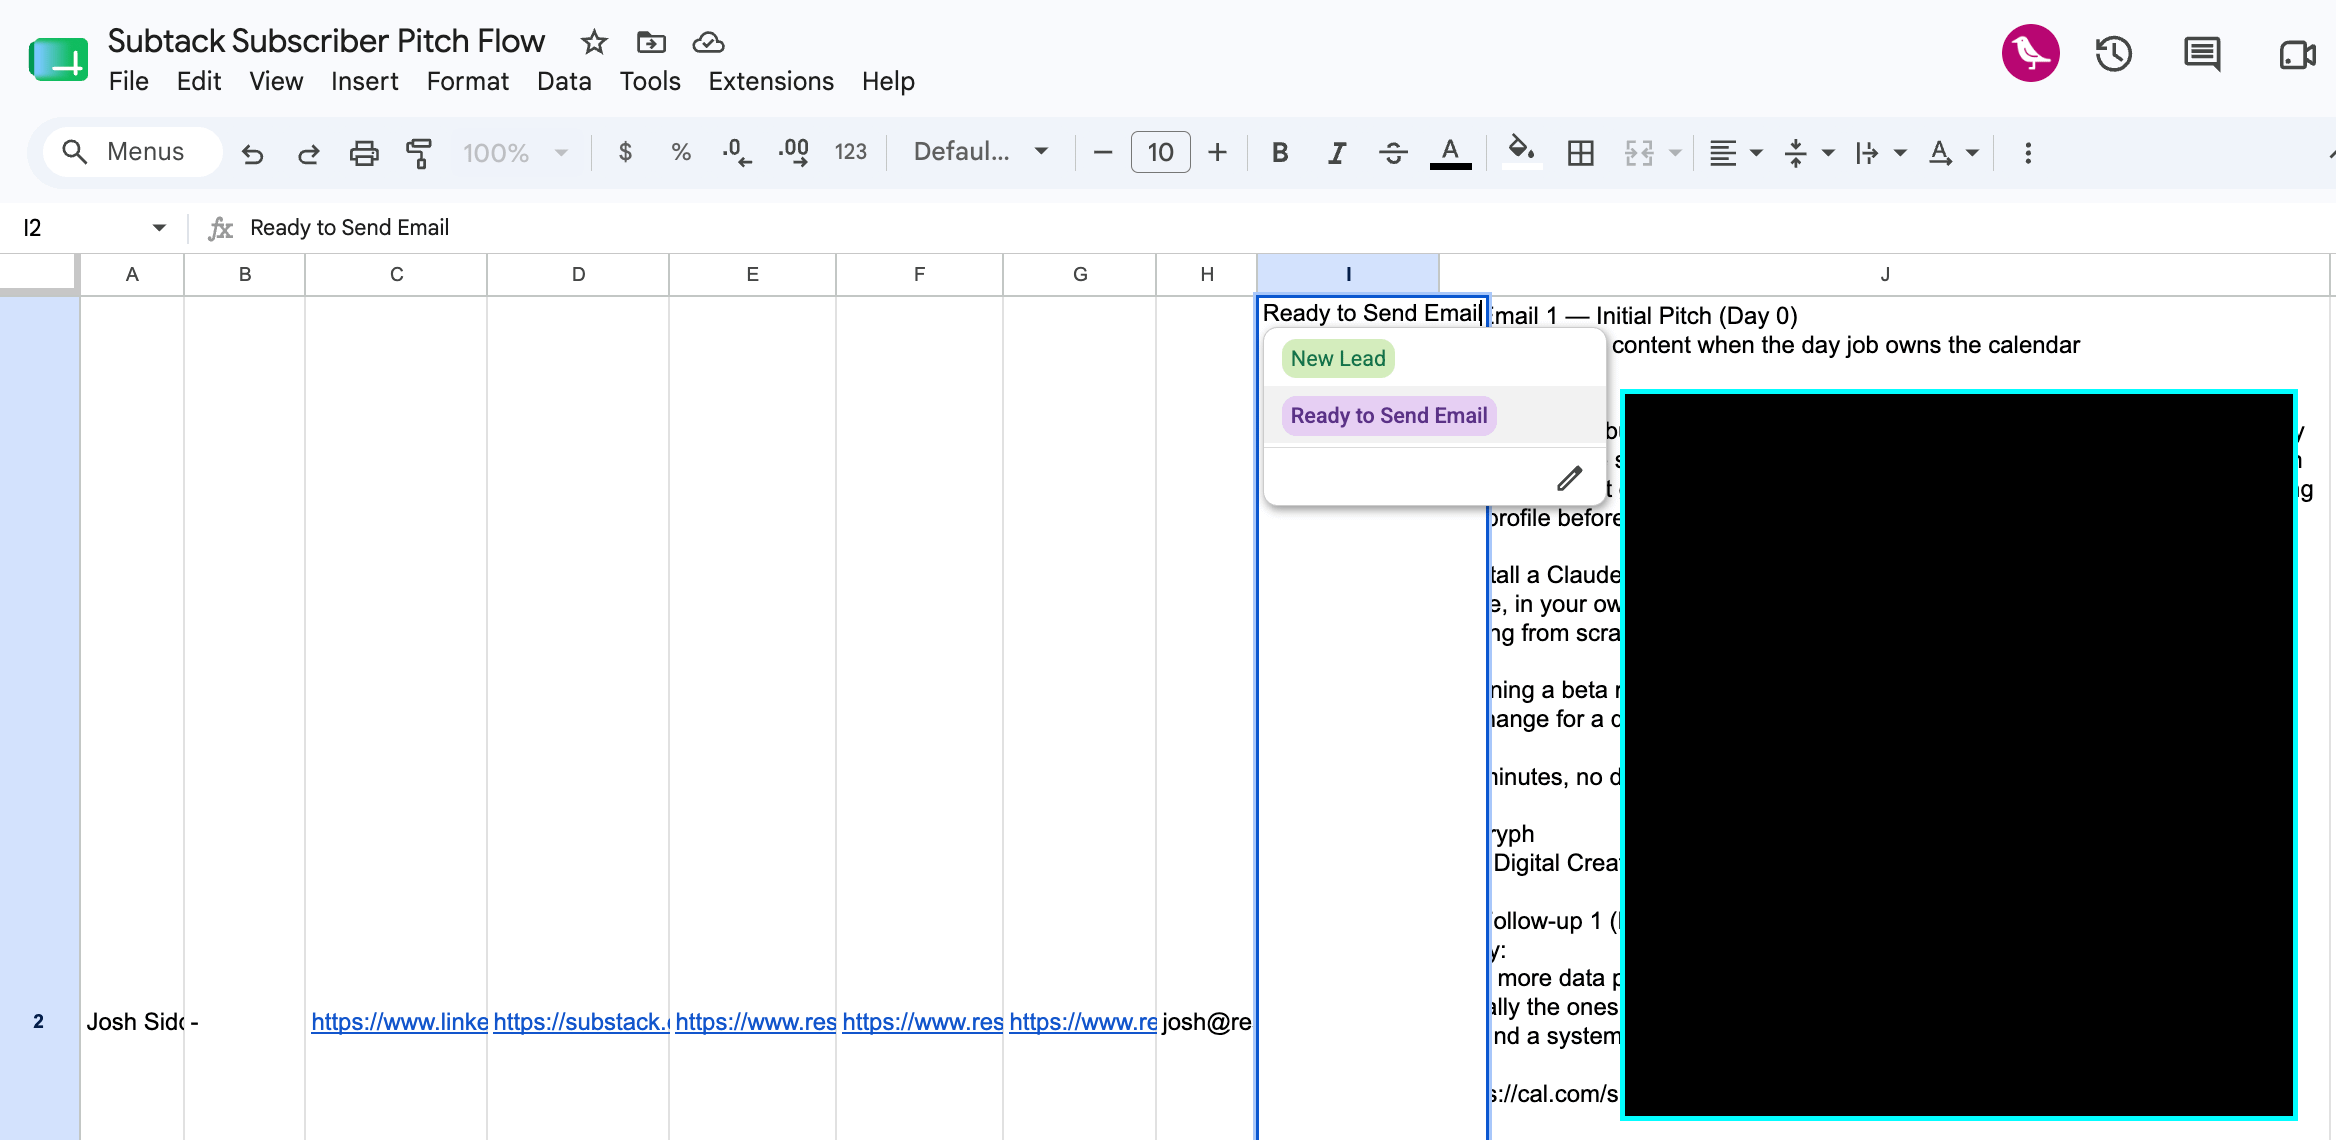The width and height of the screenshot is (2336, 1140).
Task: Open the View menu
Action: coord(276,81)
